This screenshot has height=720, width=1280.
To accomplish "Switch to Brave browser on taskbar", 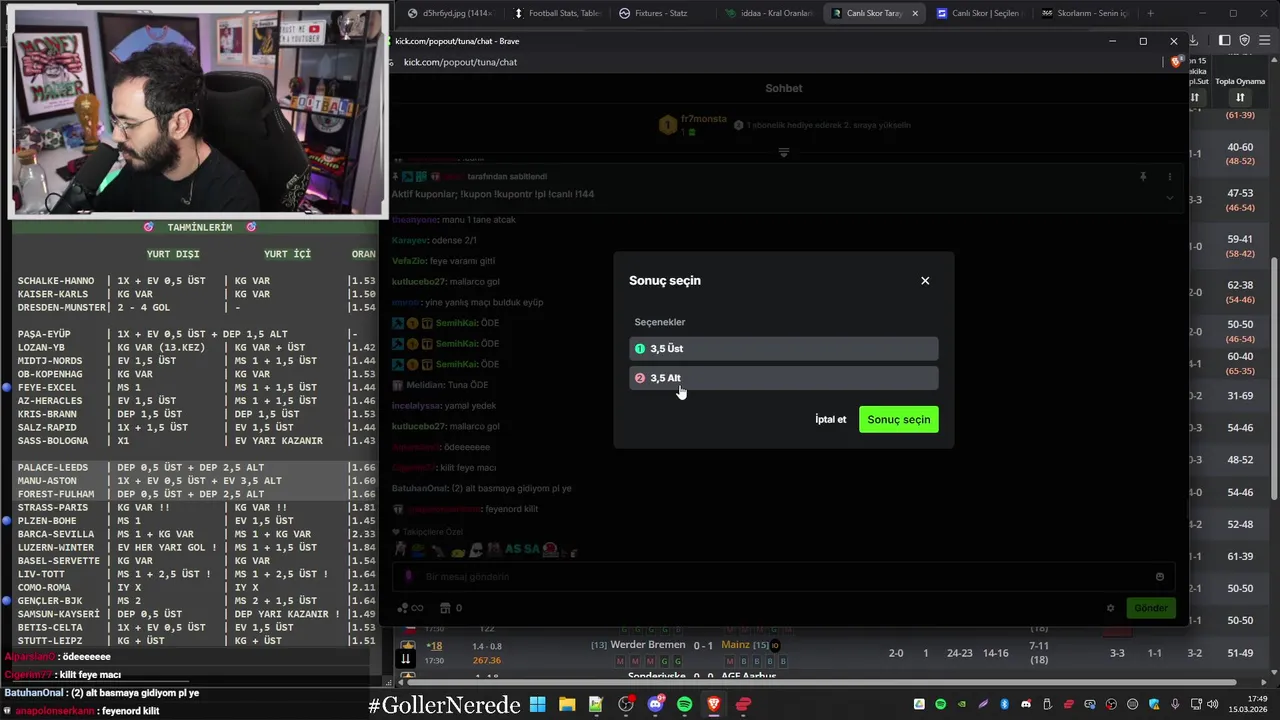I will pyautogui.click(x=714, y=705).
